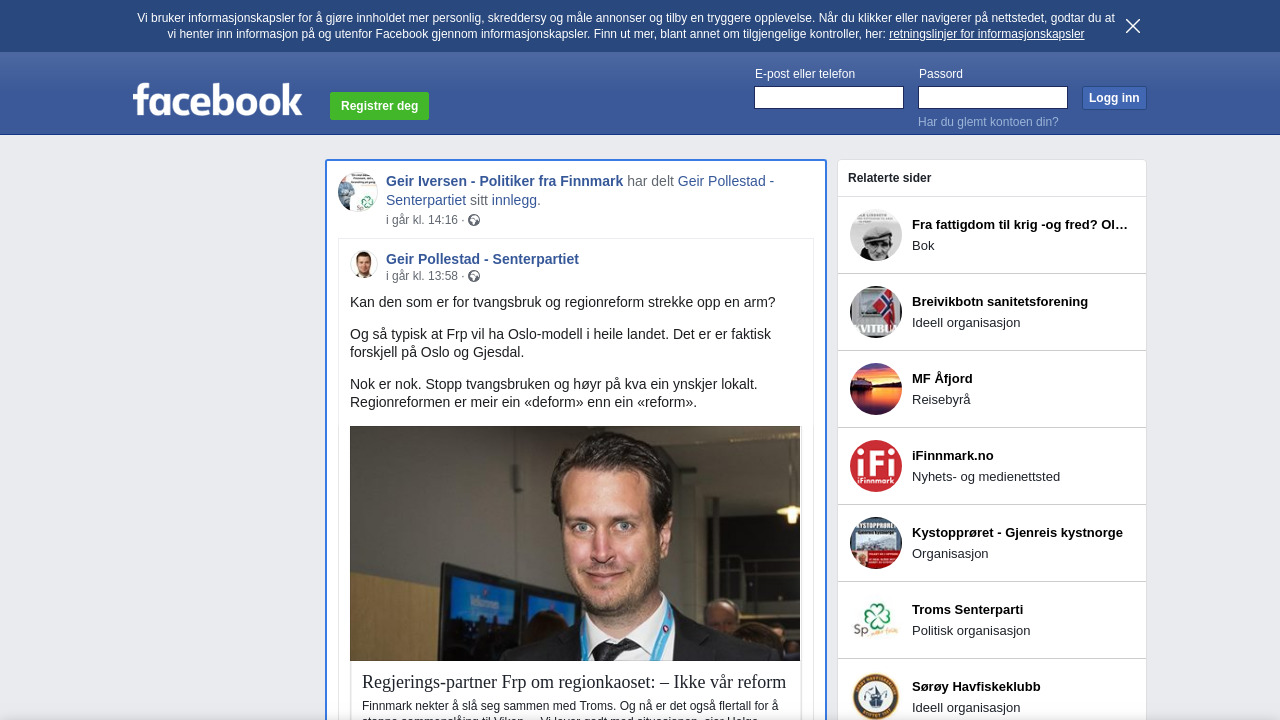1280x720 pixels.
Task: Open Geir Pollestad - Senterpartiet author name
Action: point(482,259)
